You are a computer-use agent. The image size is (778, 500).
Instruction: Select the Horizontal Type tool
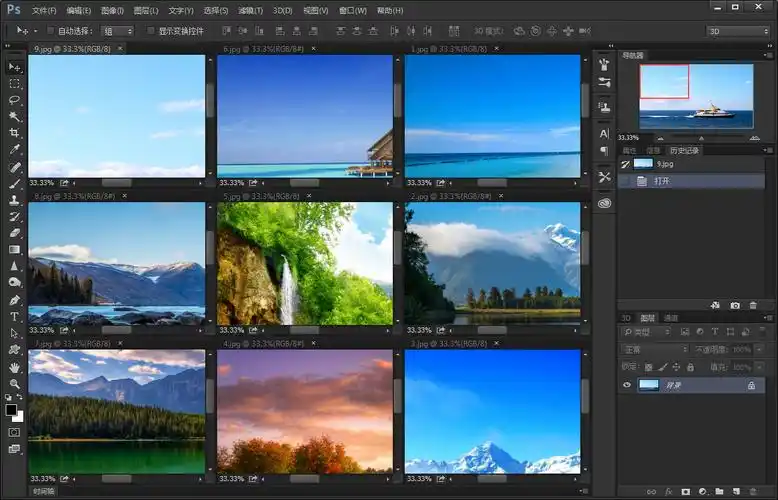(x=15, y=315)
